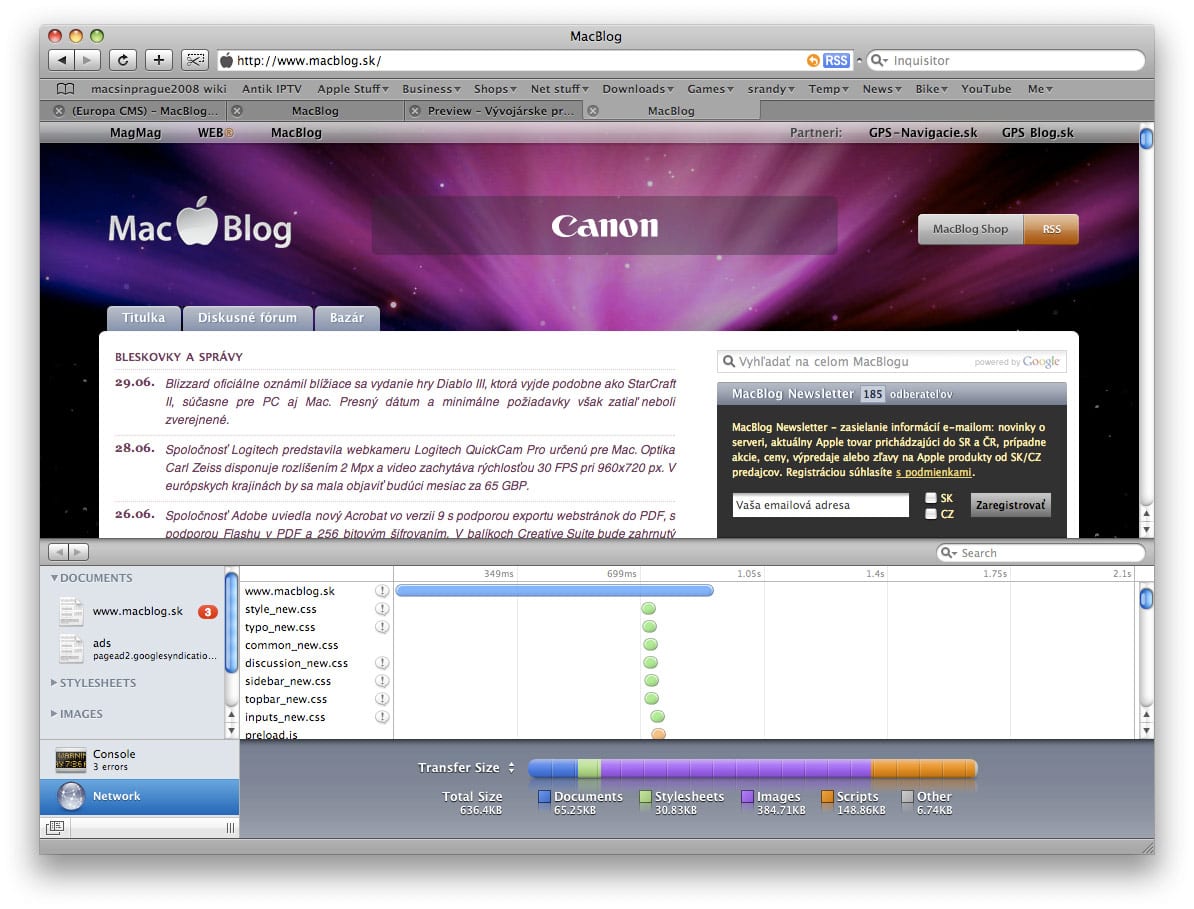Viewport: 1194px width, 909px height.
Task: Click the orange RSS button in header
Action: (x=1051, y=229)
